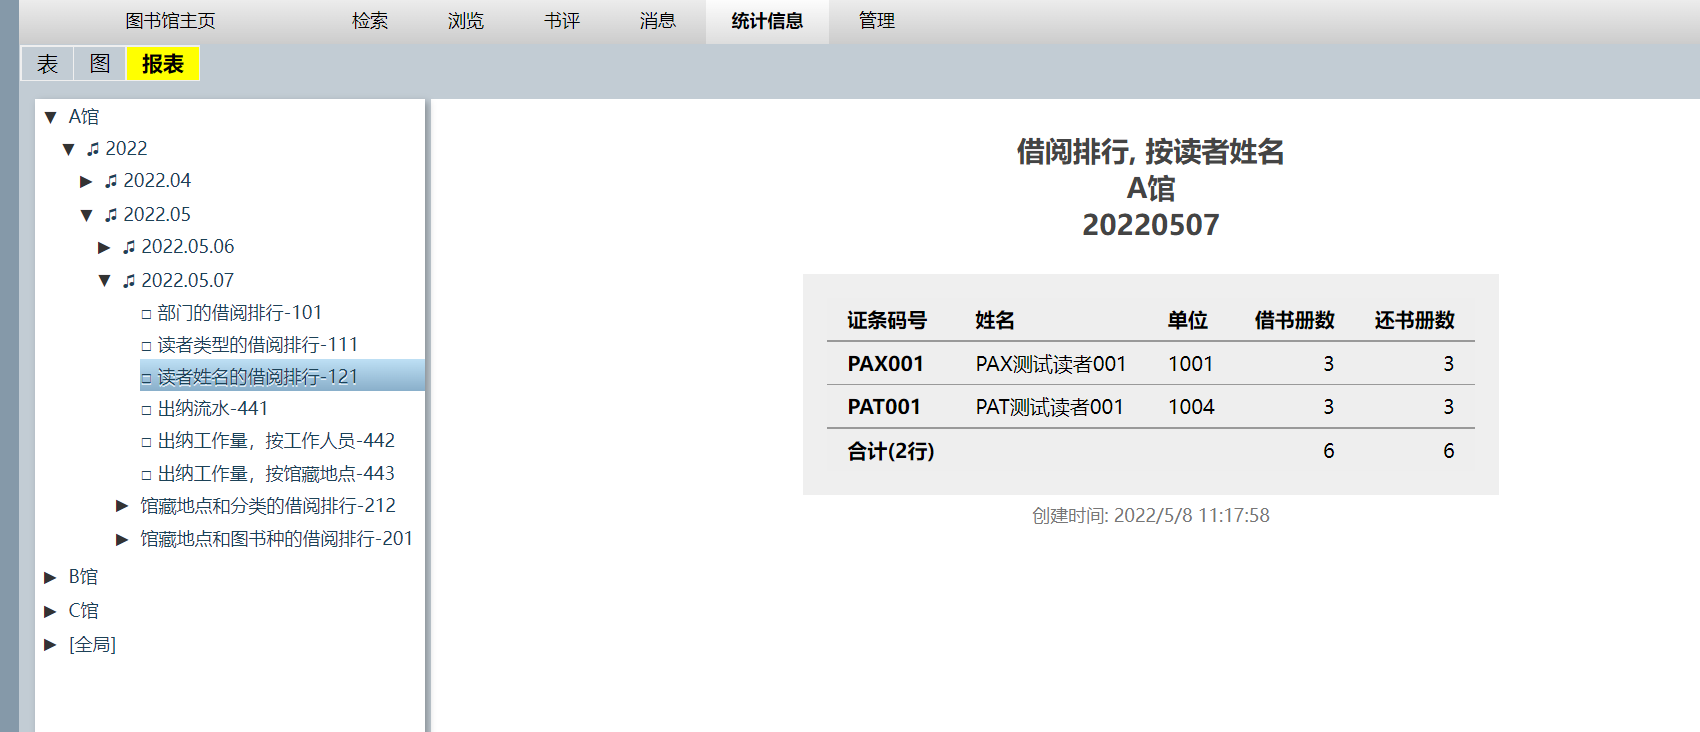Open the 图书馆主页 menu item
This screenshot has height=732, width=1700.
170,21
